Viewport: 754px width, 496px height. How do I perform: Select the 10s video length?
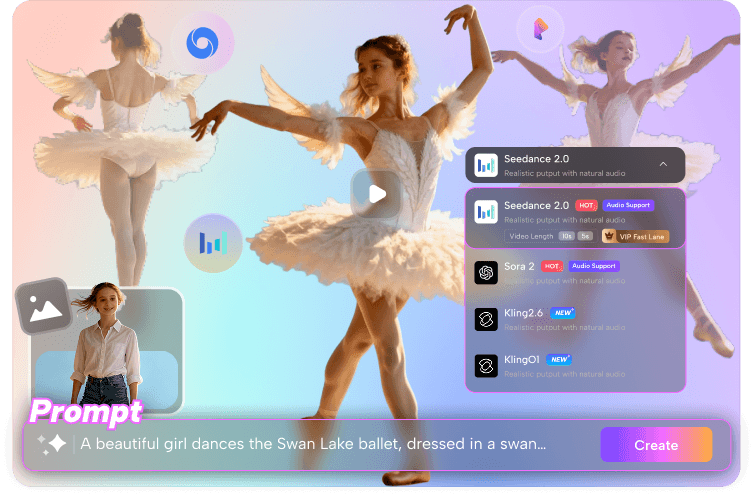click(x=567, y=236)
